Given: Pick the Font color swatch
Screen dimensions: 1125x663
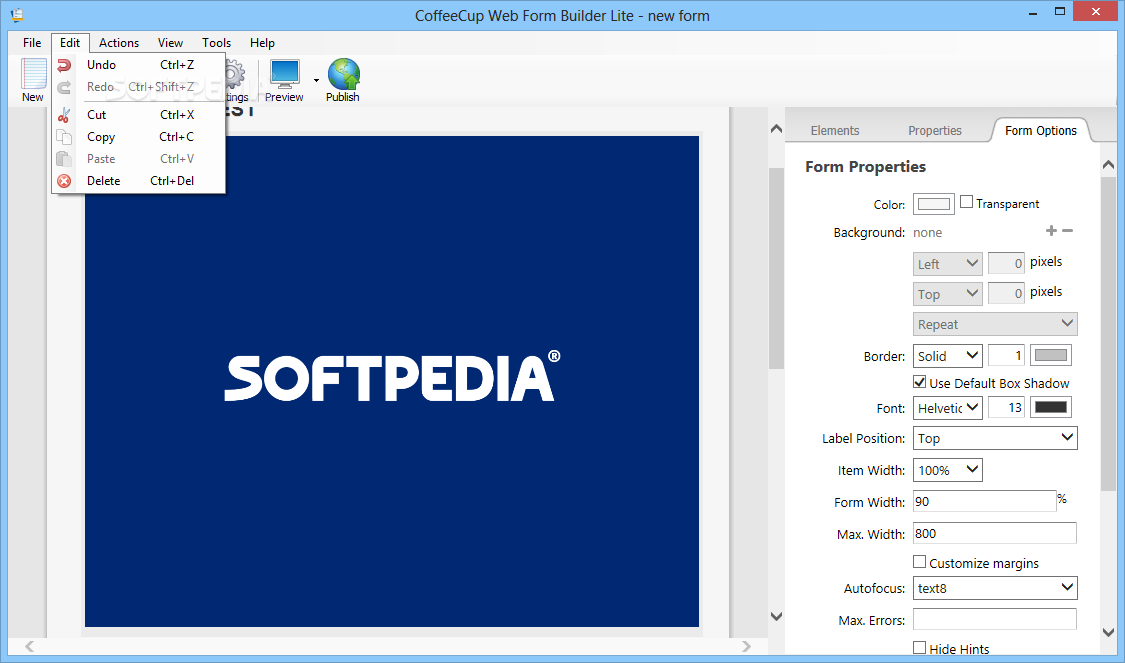Looking at the screenshot, I should point(1051,407).
